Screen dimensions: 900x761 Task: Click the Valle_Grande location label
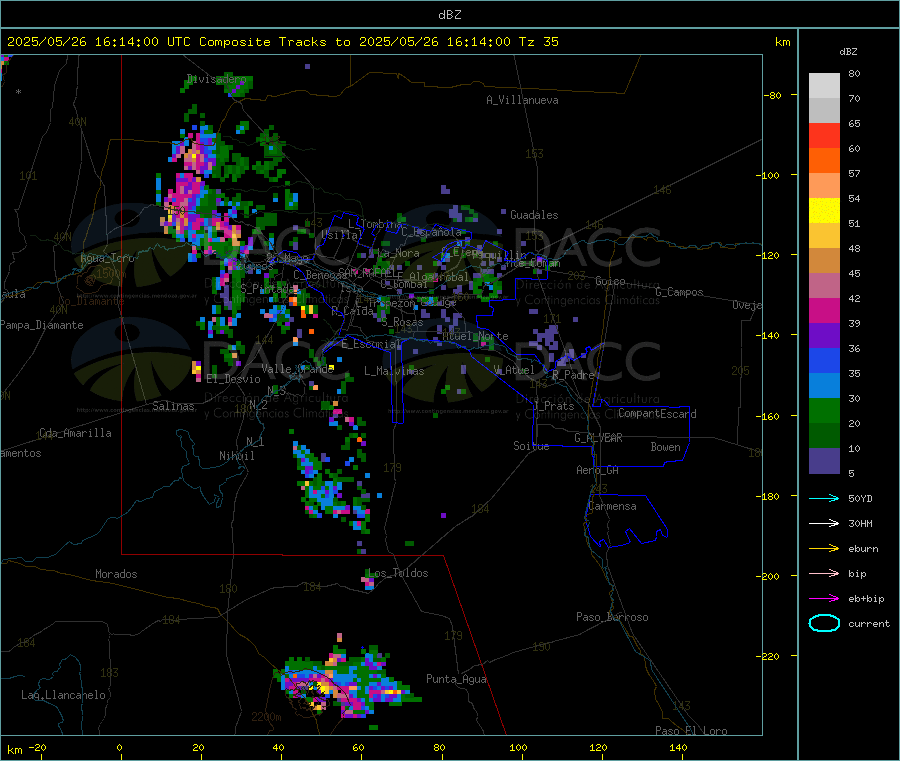click(298, 369)
